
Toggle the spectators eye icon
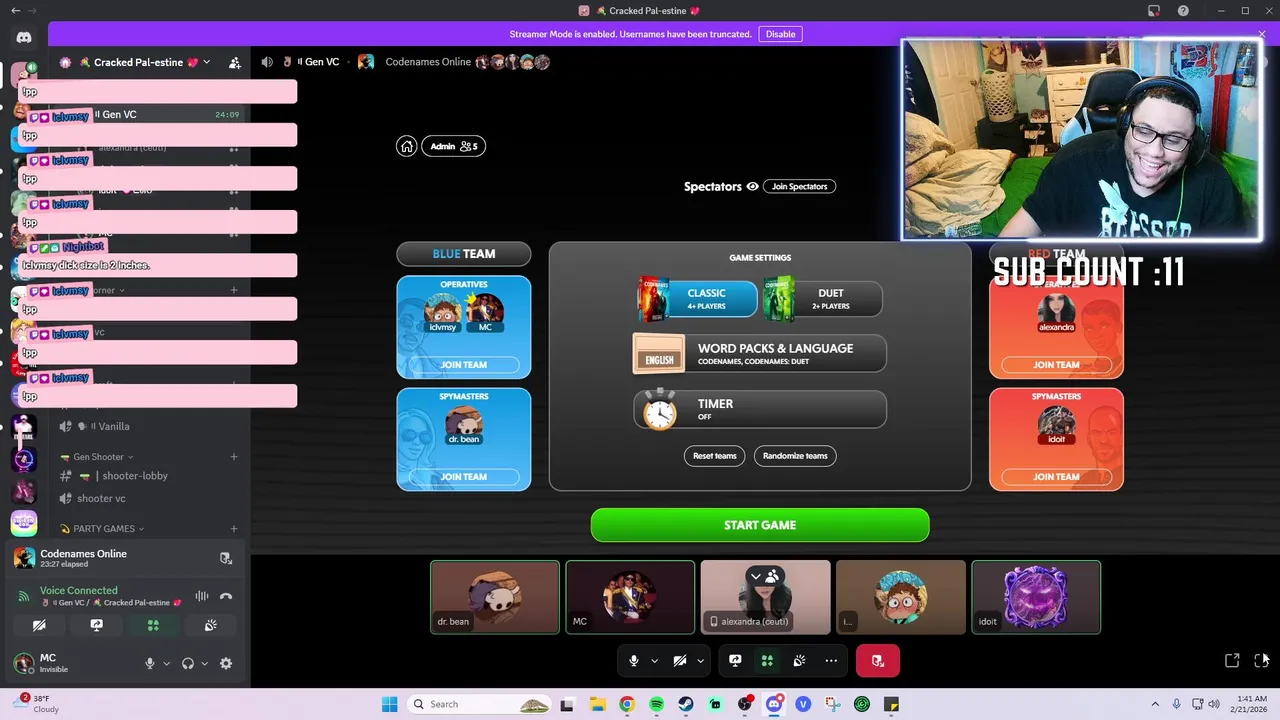pos(753,186)
